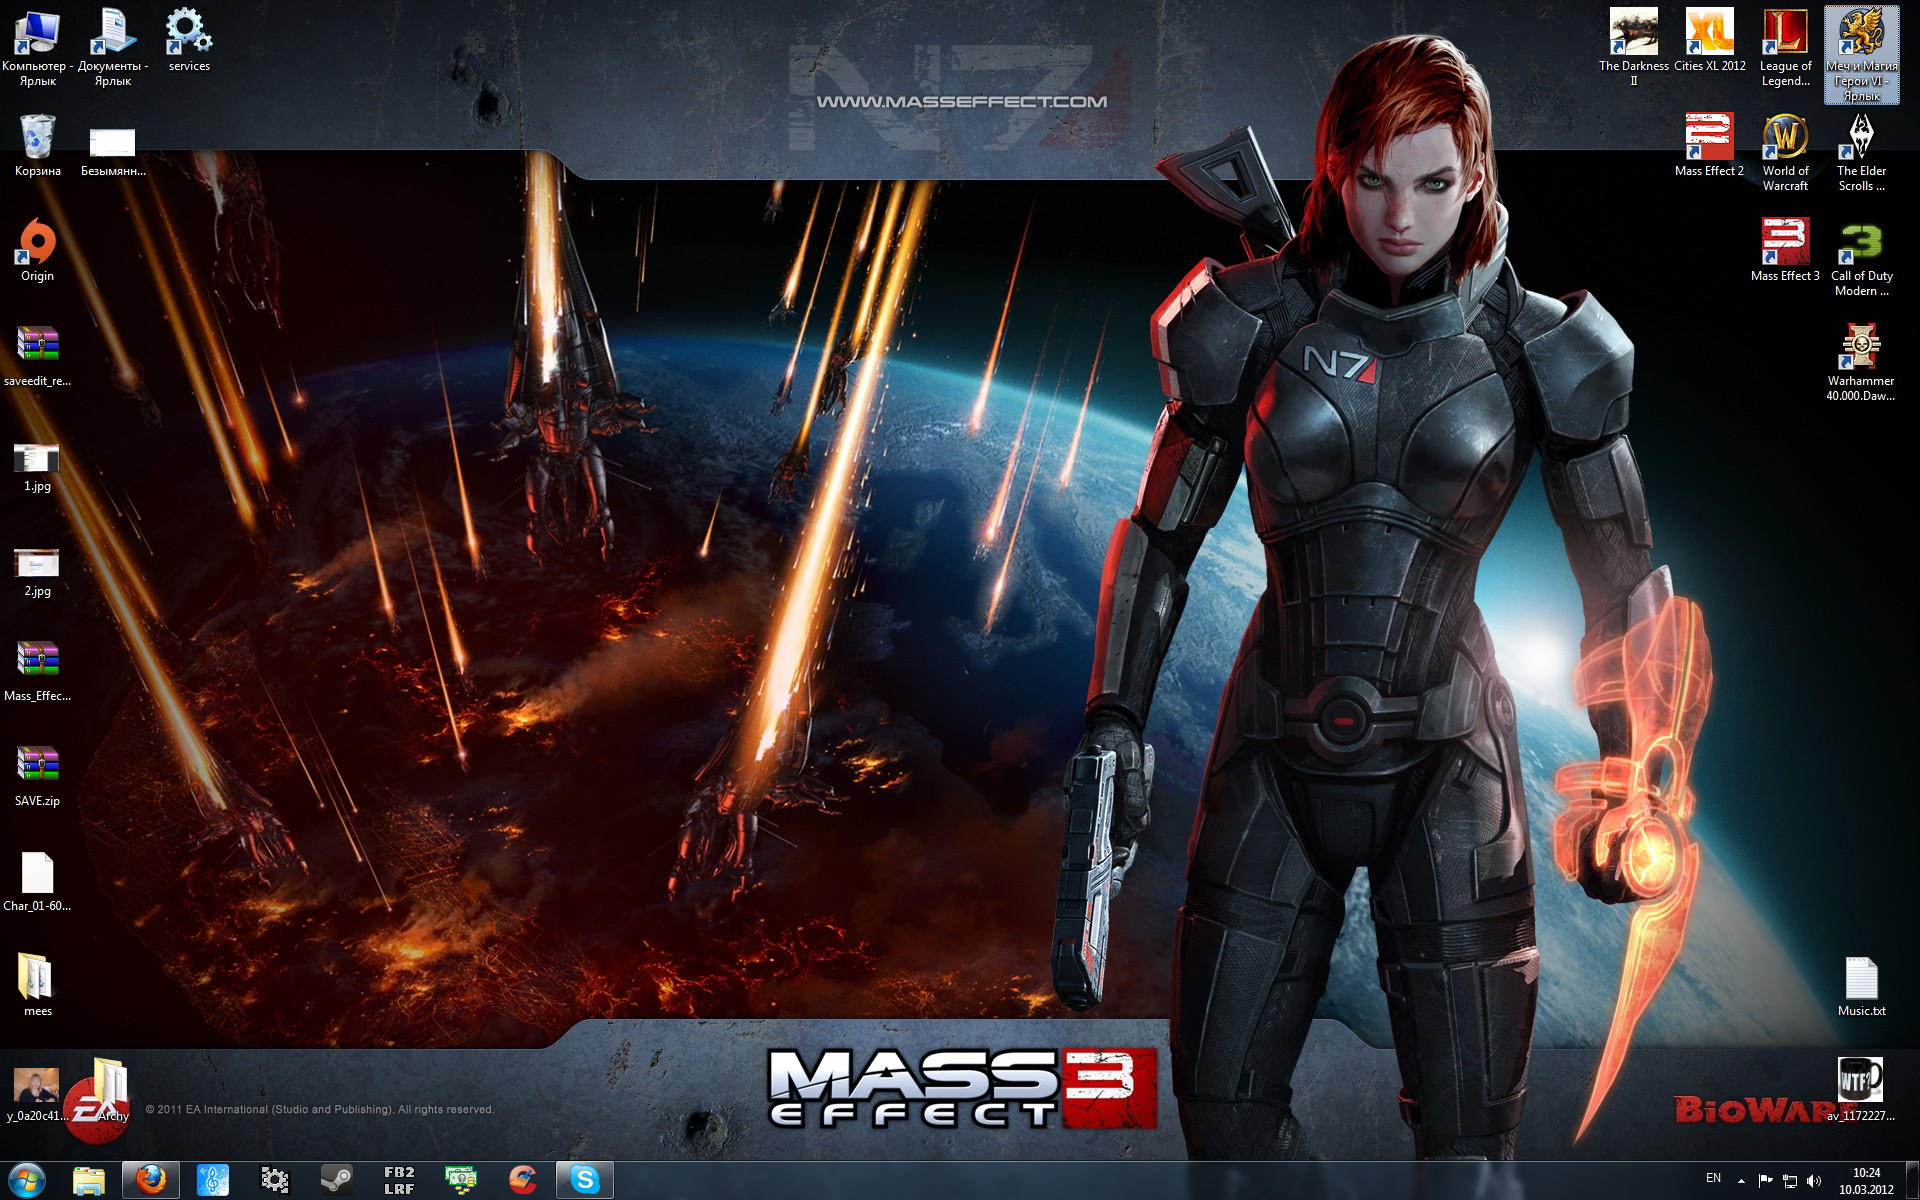Screen dimensions: 1920x1200
Task: Launch the Origin desktop shortcut
Action: [37, 250]
